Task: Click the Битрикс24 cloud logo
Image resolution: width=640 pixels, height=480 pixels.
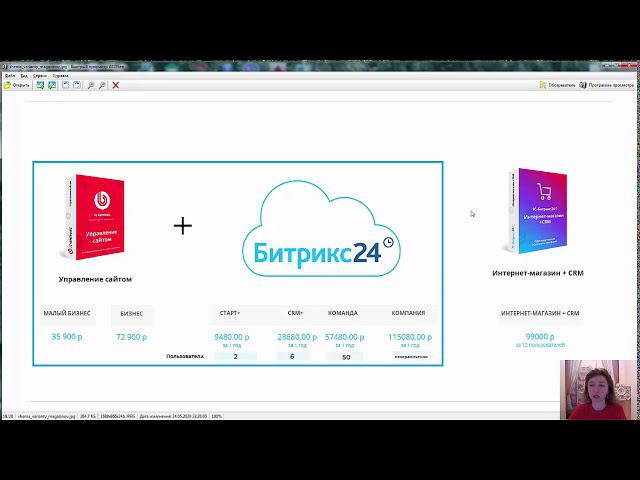Action: point(321,229)
